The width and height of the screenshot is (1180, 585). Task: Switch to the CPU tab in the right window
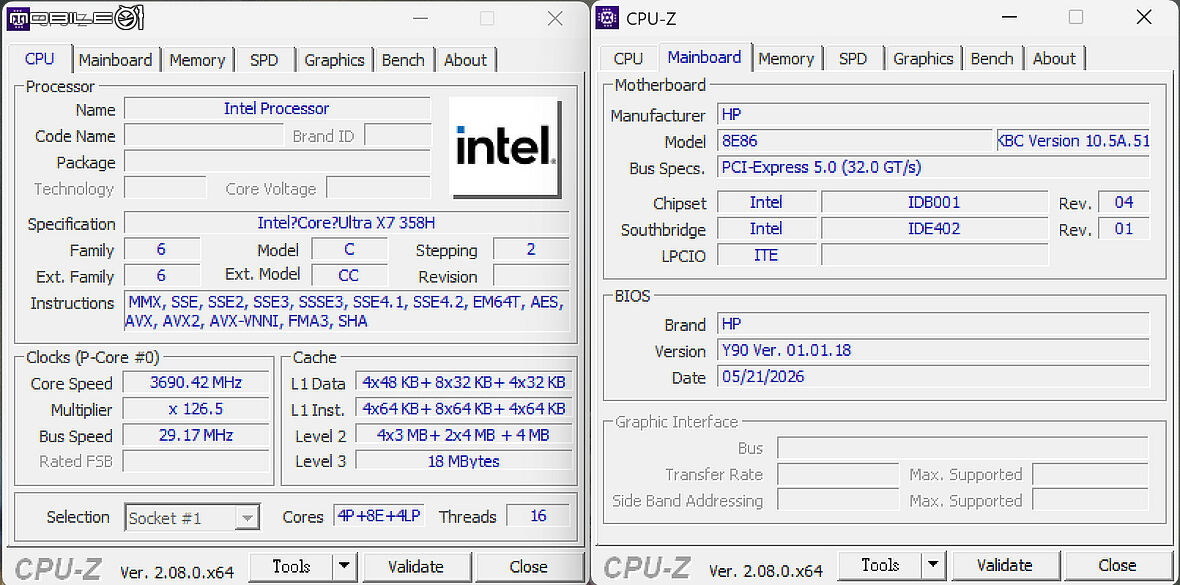click(x=628, y=58)
